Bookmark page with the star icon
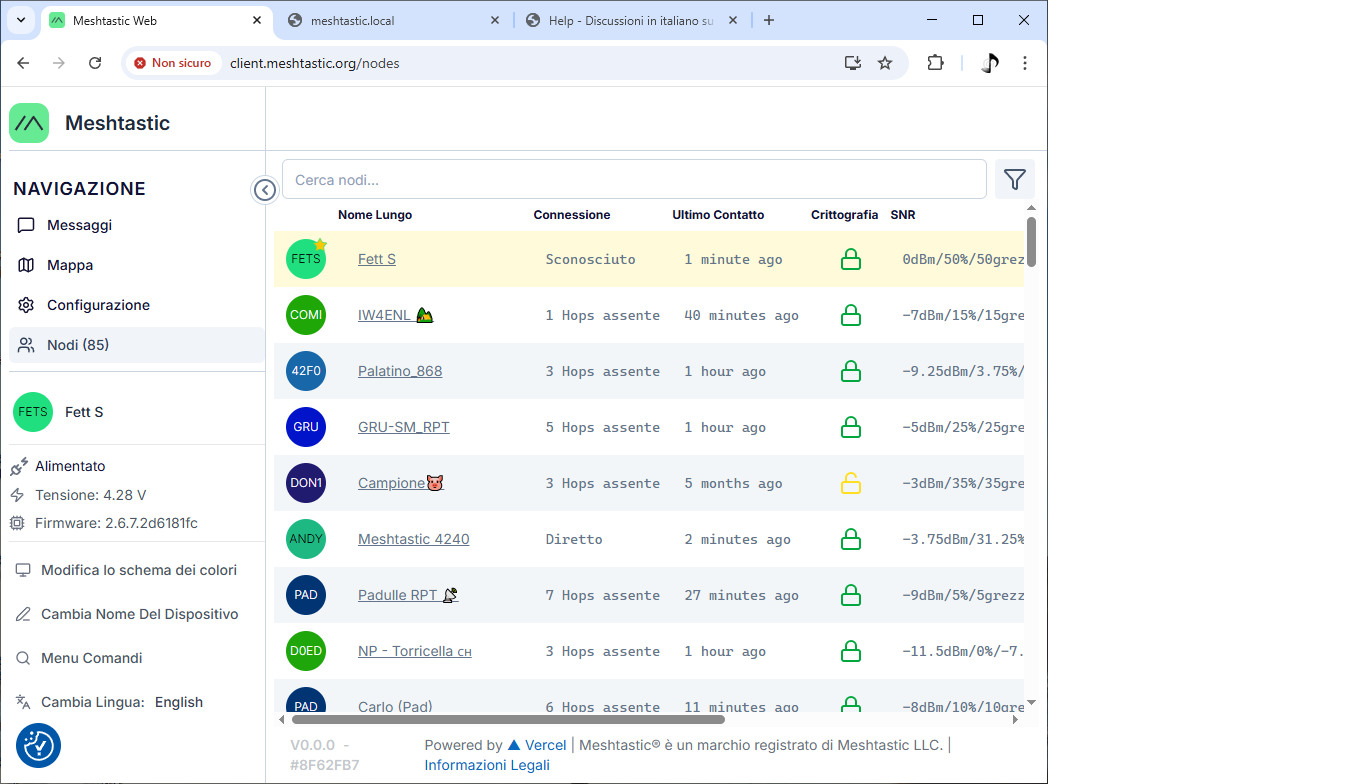This screenshot has height=784, width=1356. tap(885, 63)
